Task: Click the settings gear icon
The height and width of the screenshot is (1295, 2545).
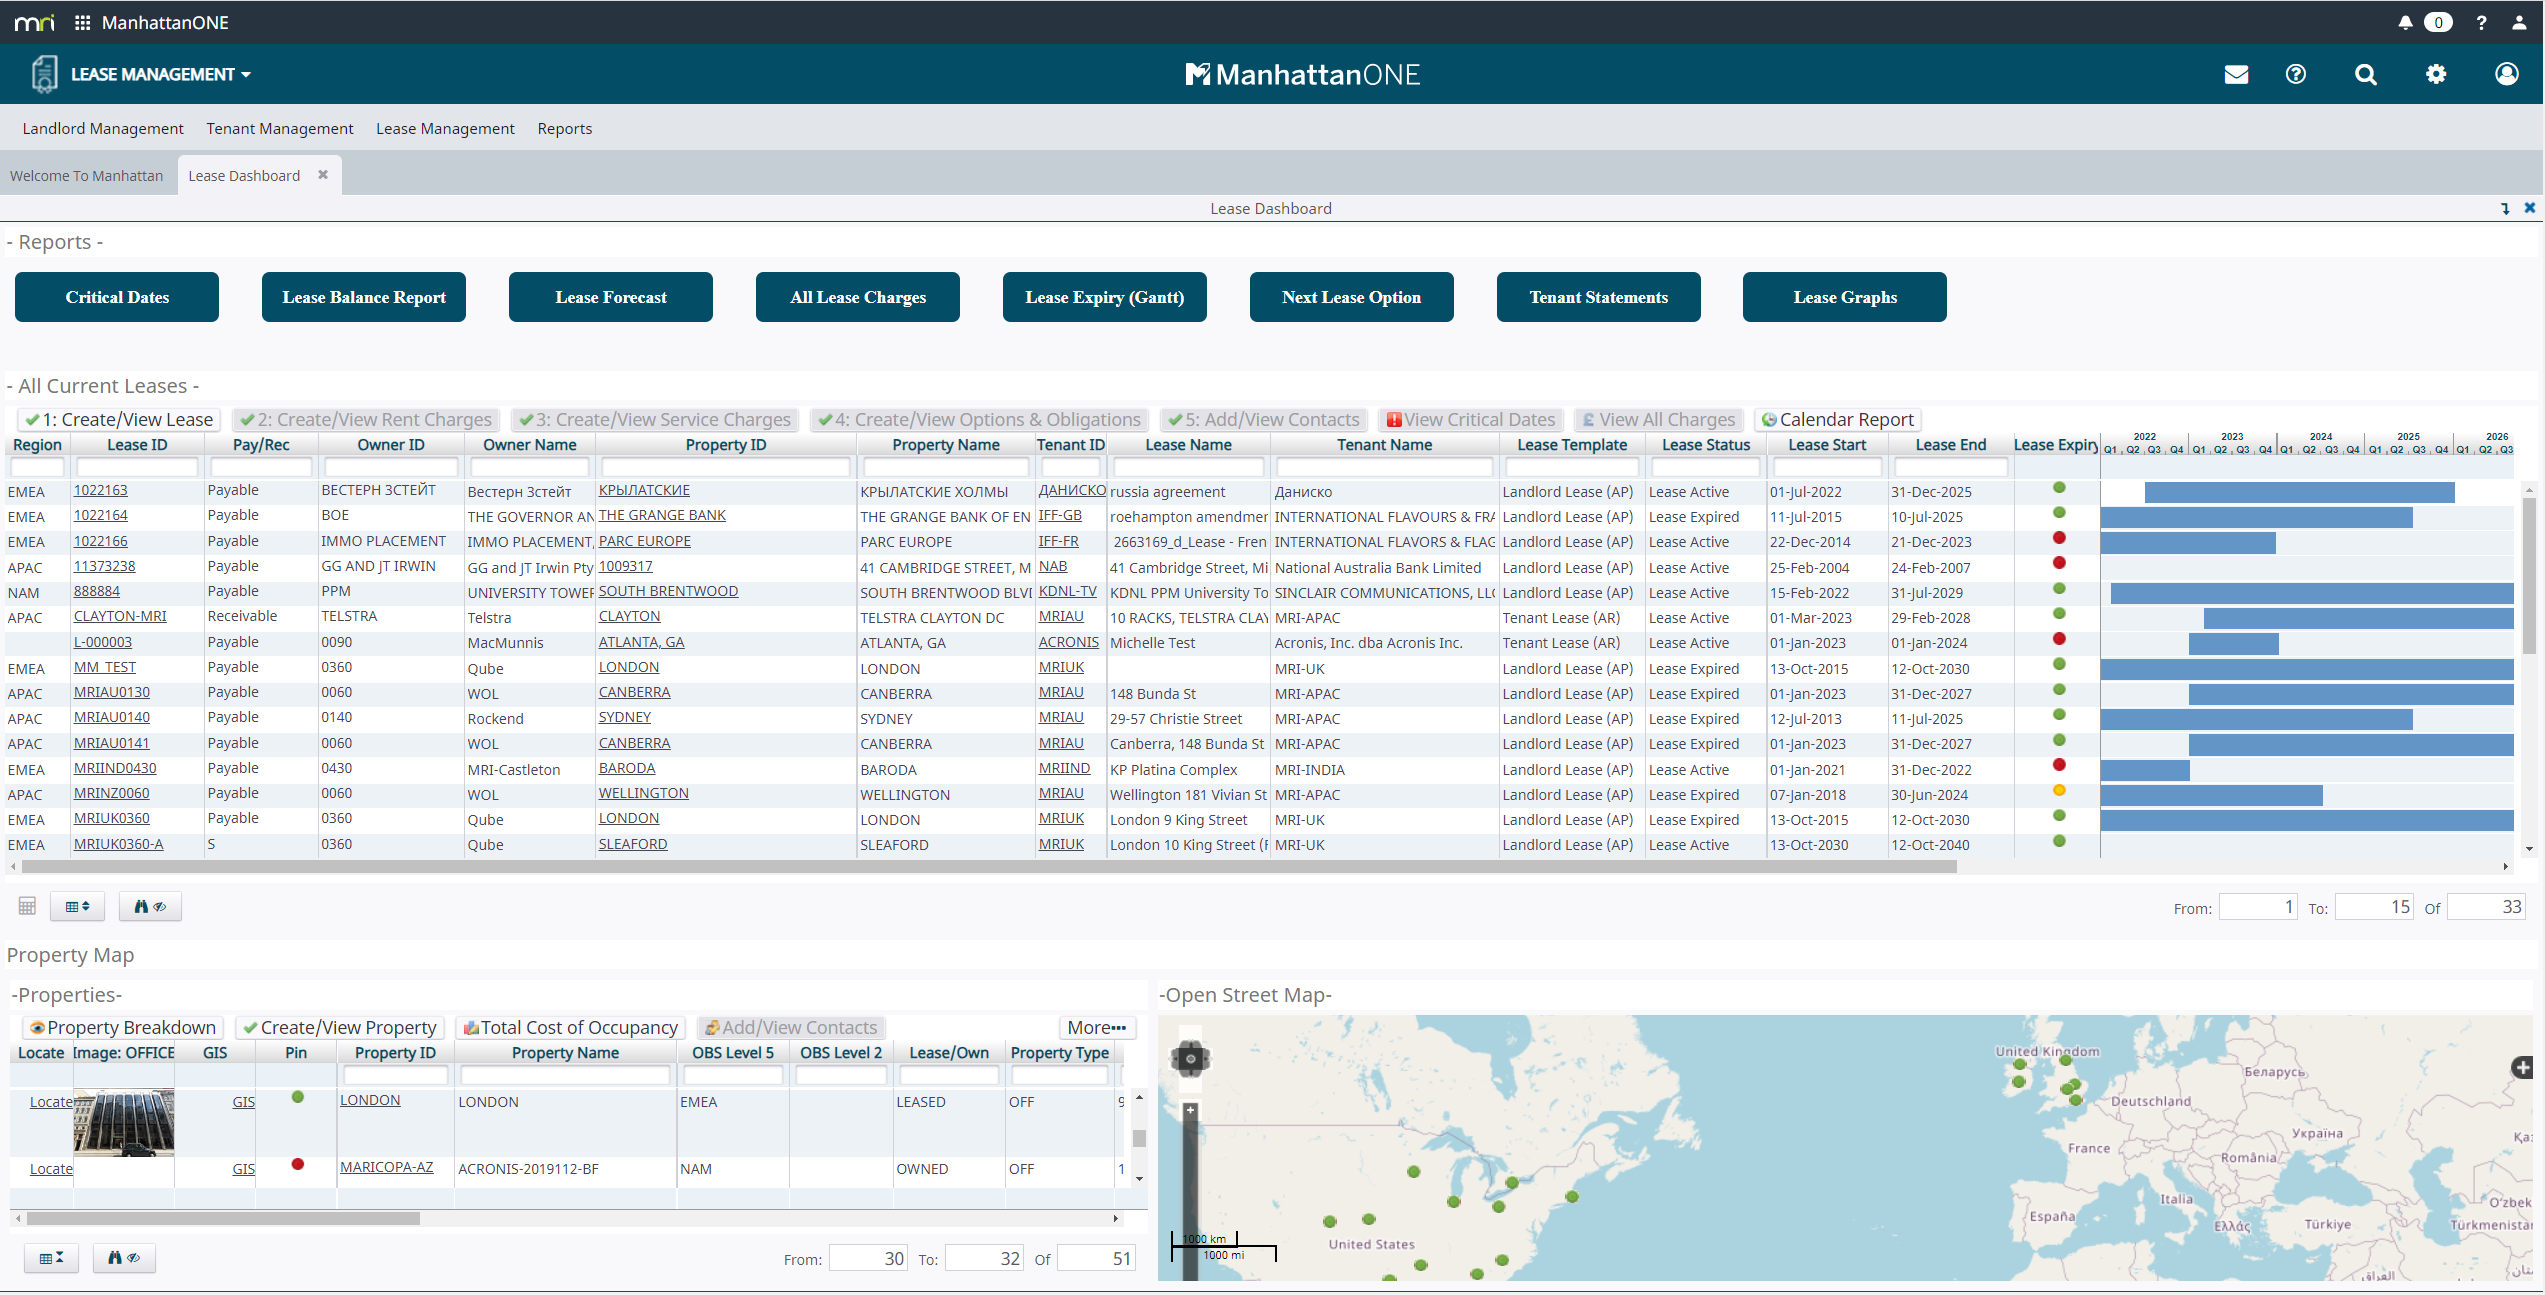Action: coord(2436,74)
